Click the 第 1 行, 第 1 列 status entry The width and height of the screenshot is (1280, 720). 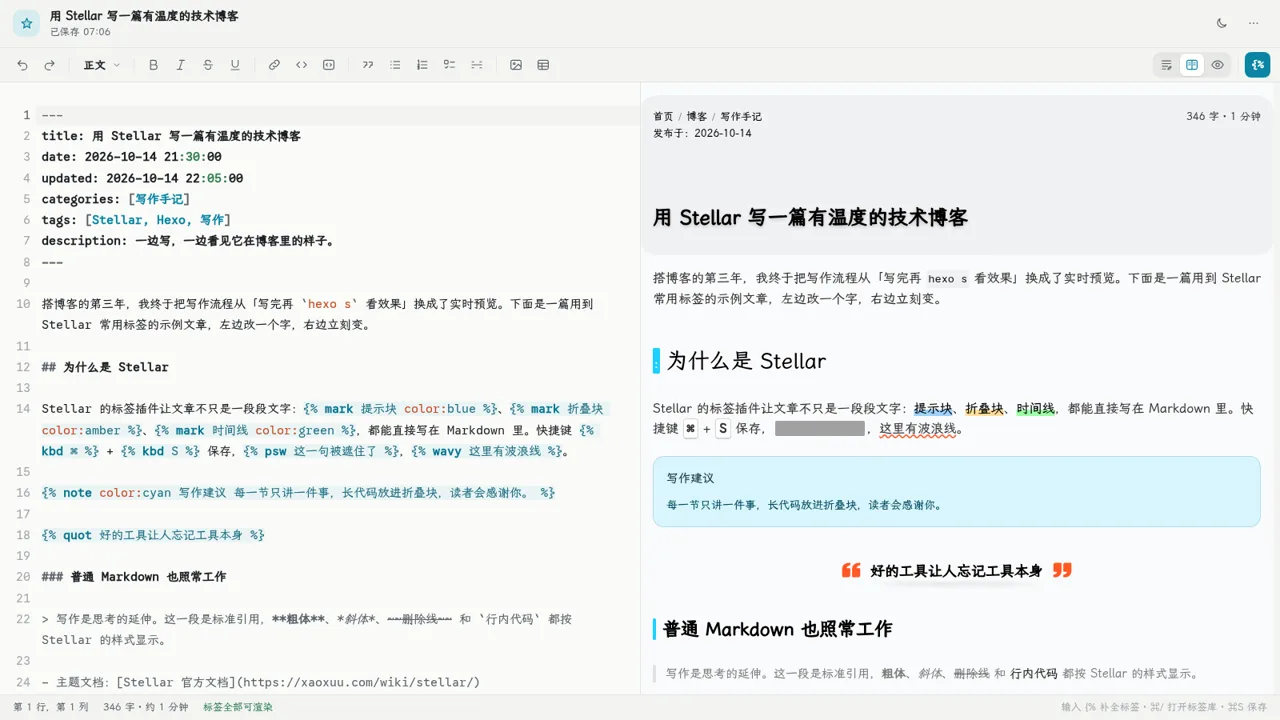pos(51,707)
